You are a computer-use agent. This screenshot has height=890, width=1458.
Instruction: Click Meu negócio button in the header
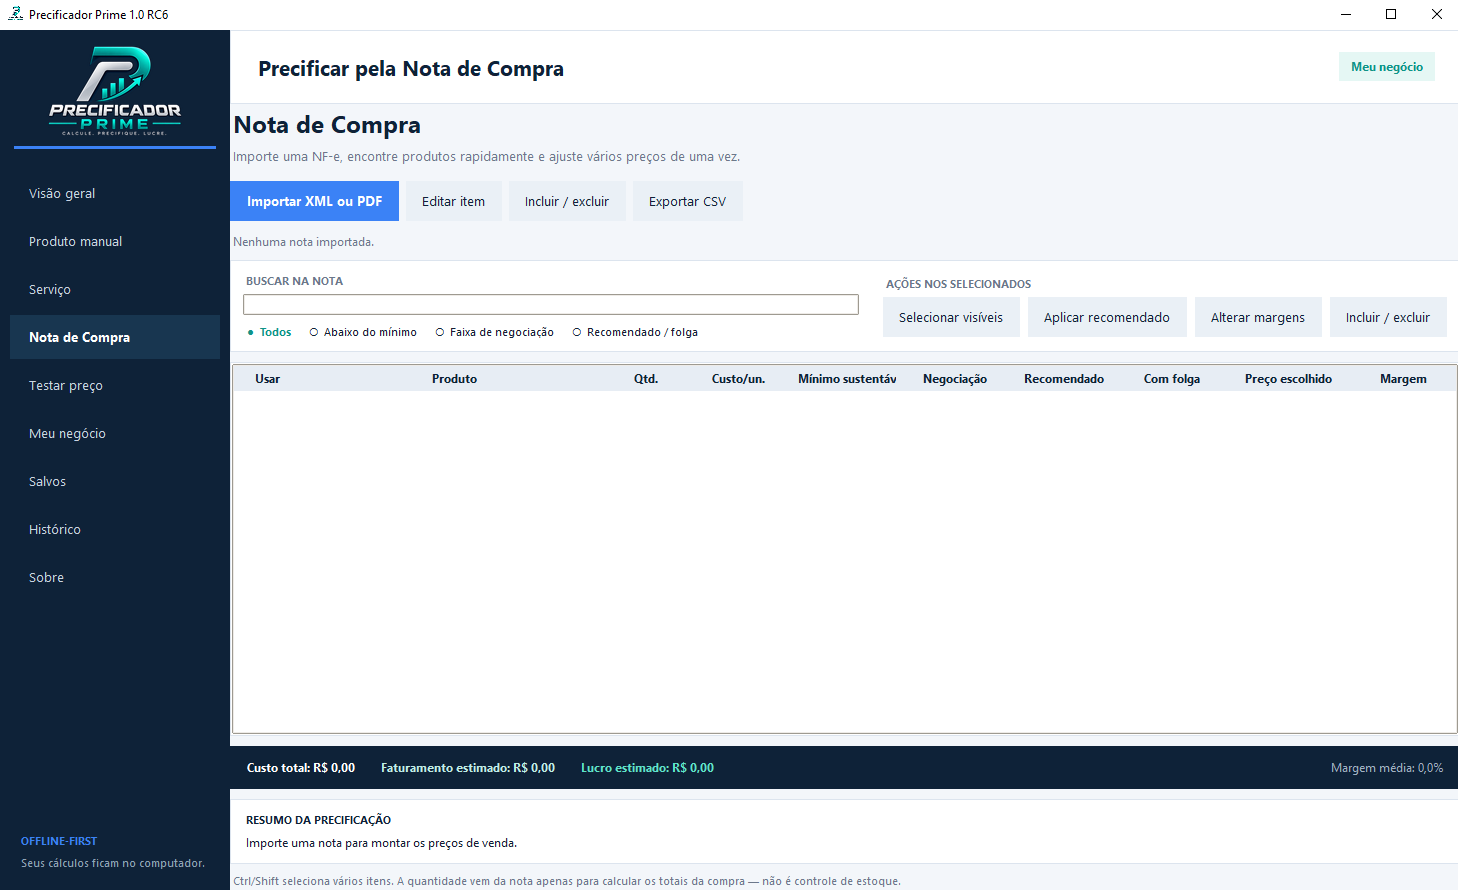(1387, 67)
